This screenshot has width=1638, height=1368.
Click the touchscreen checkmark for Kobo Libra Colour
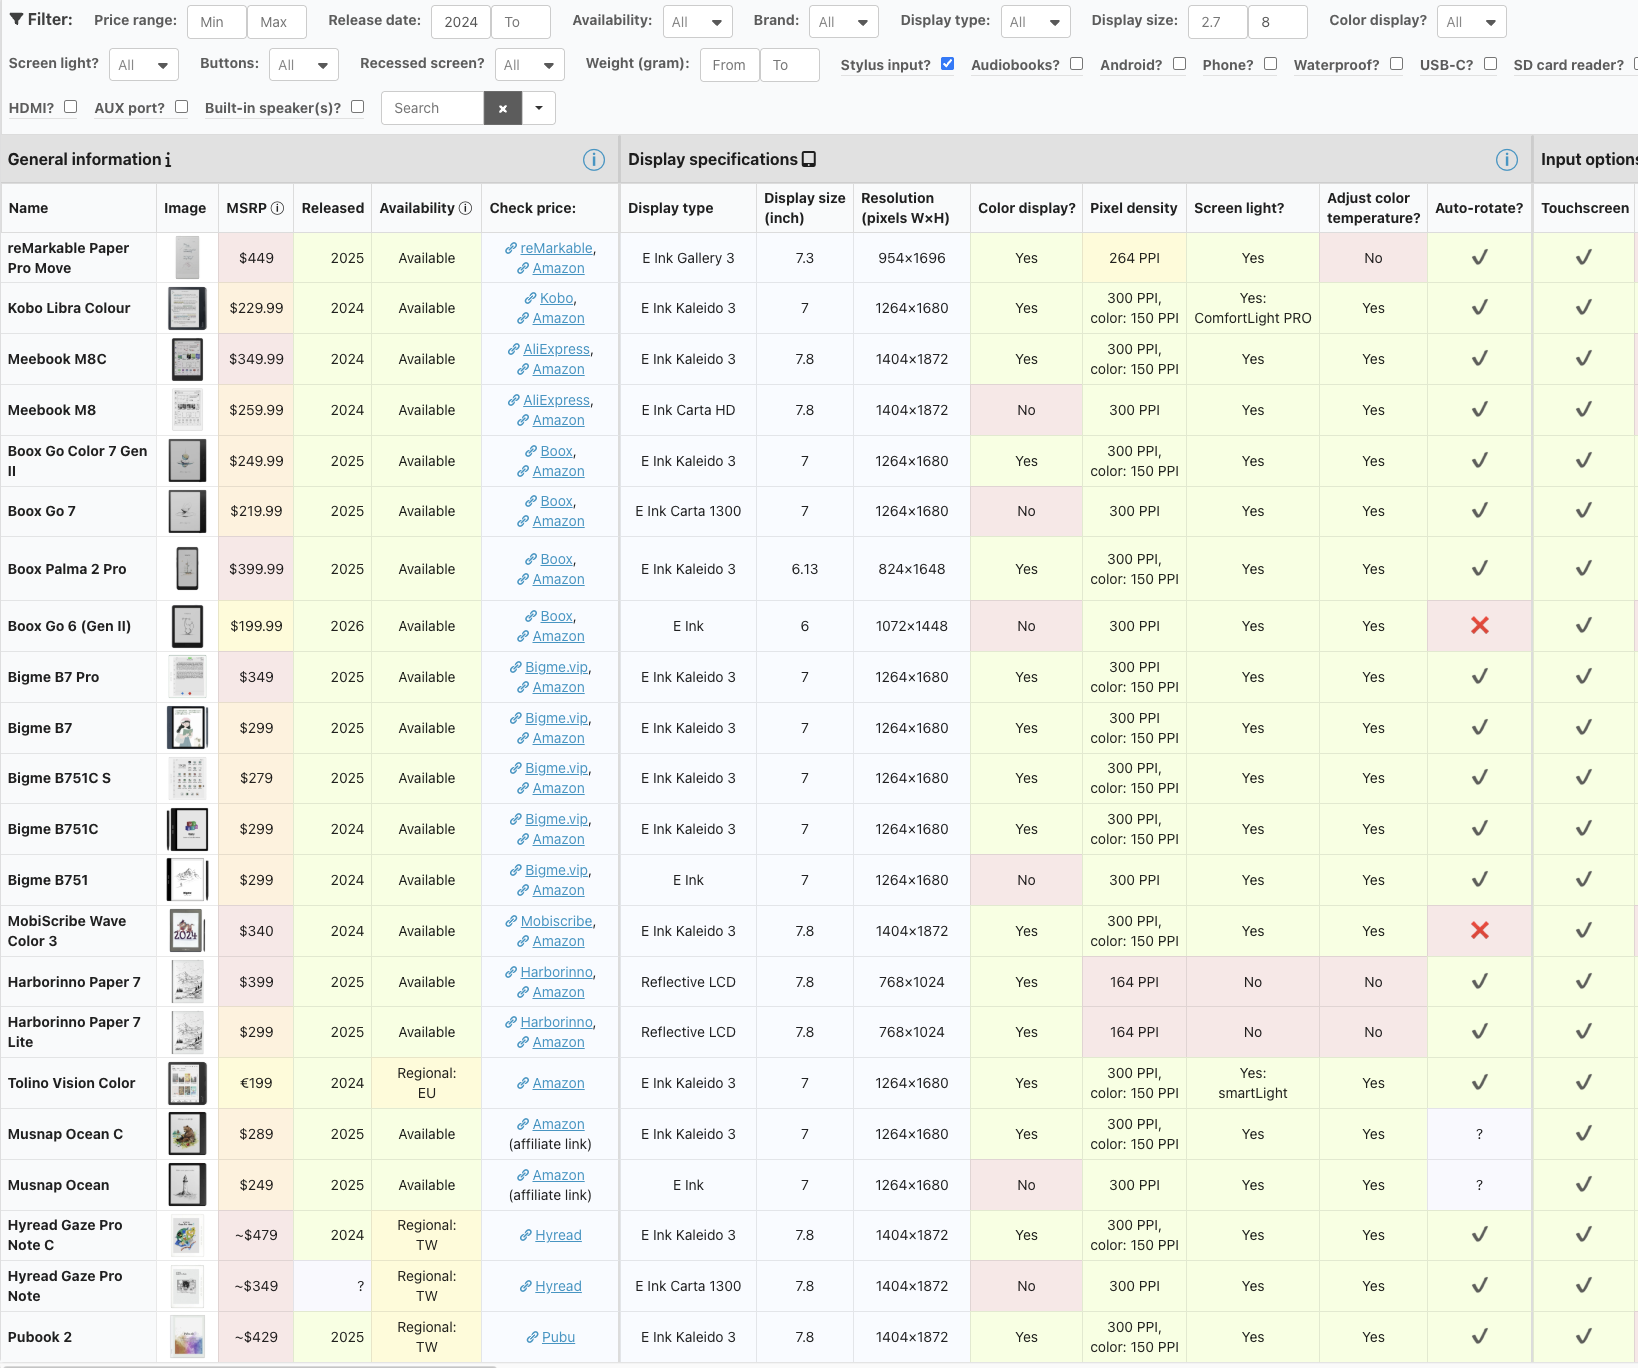tap(1584, 308)
